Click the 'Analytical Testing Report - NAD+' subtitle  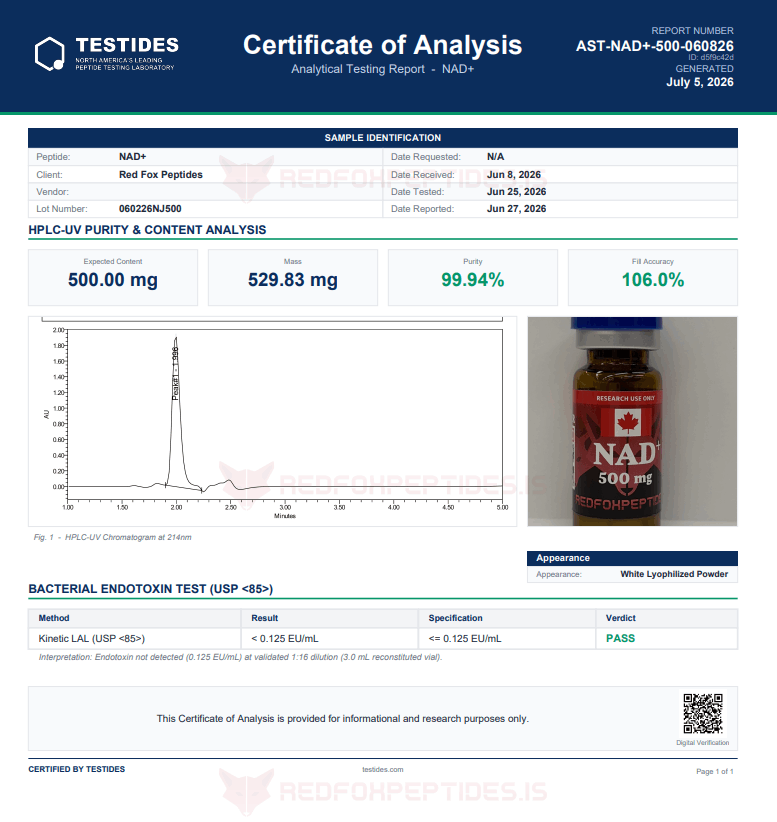(382, 69)
